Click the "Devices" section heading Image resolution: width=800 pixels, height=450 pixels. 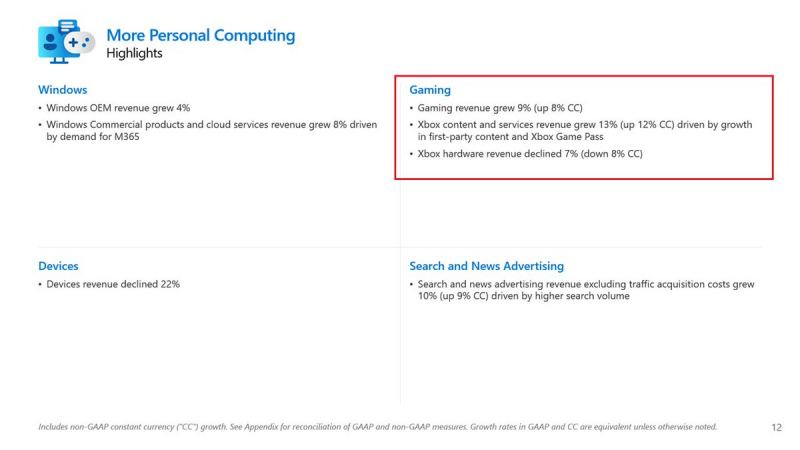pyautogui.click(x=58, y=266)
